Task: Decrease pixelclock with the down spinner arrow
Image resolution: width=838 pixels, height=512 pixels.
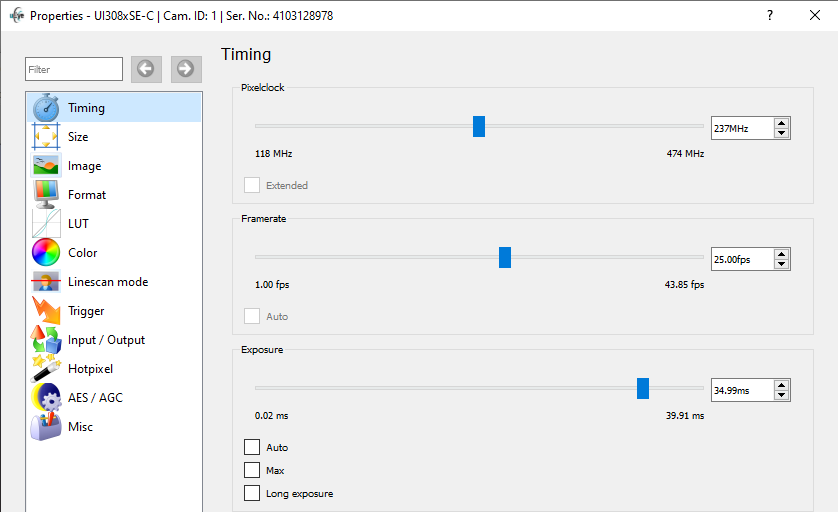Action: (781, 133)
